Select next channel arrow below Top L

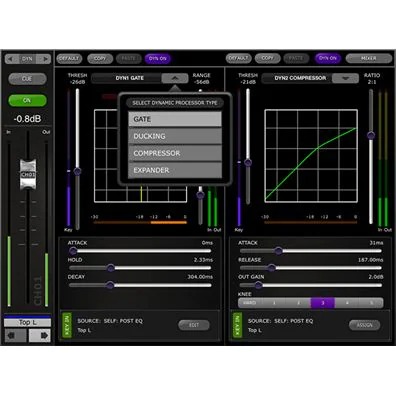(x=40, y=335)
